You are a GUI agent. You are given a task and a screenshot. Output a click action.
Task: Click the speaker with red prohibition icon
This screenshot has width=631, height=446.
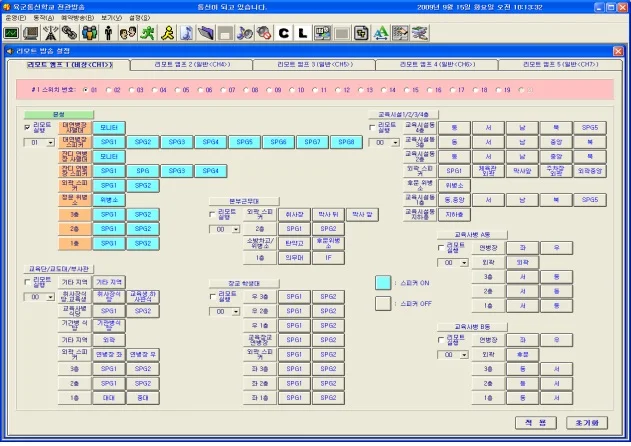(x=264, y=33)
